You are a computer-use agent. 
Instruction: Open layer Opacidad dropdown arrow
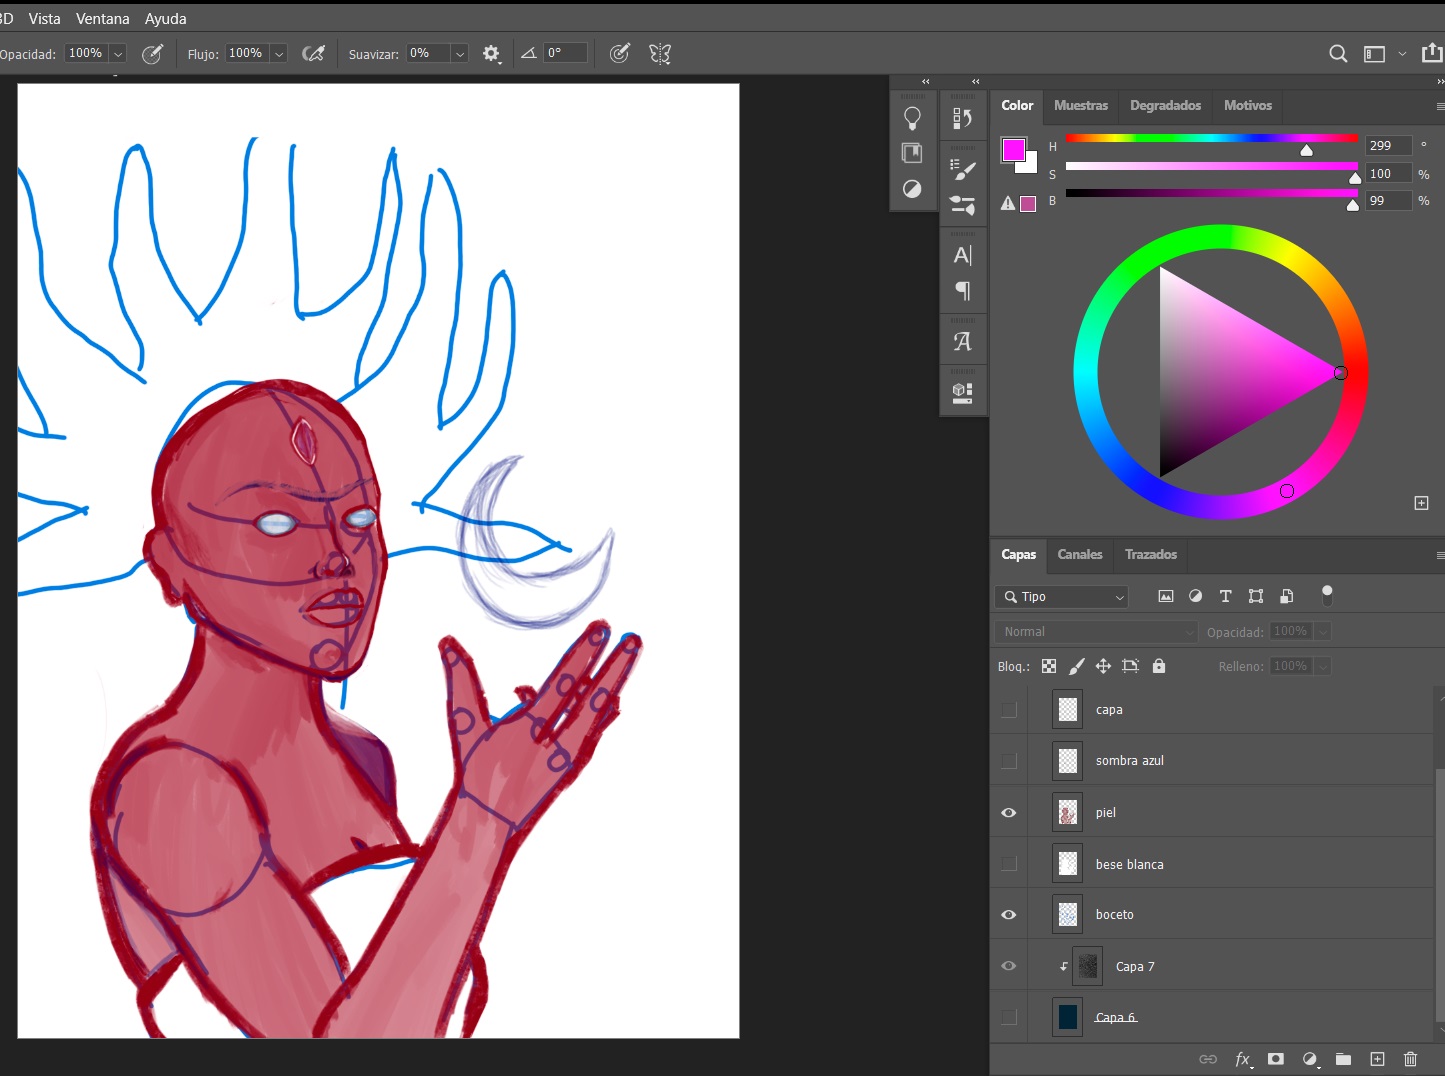coord(1323,632)
